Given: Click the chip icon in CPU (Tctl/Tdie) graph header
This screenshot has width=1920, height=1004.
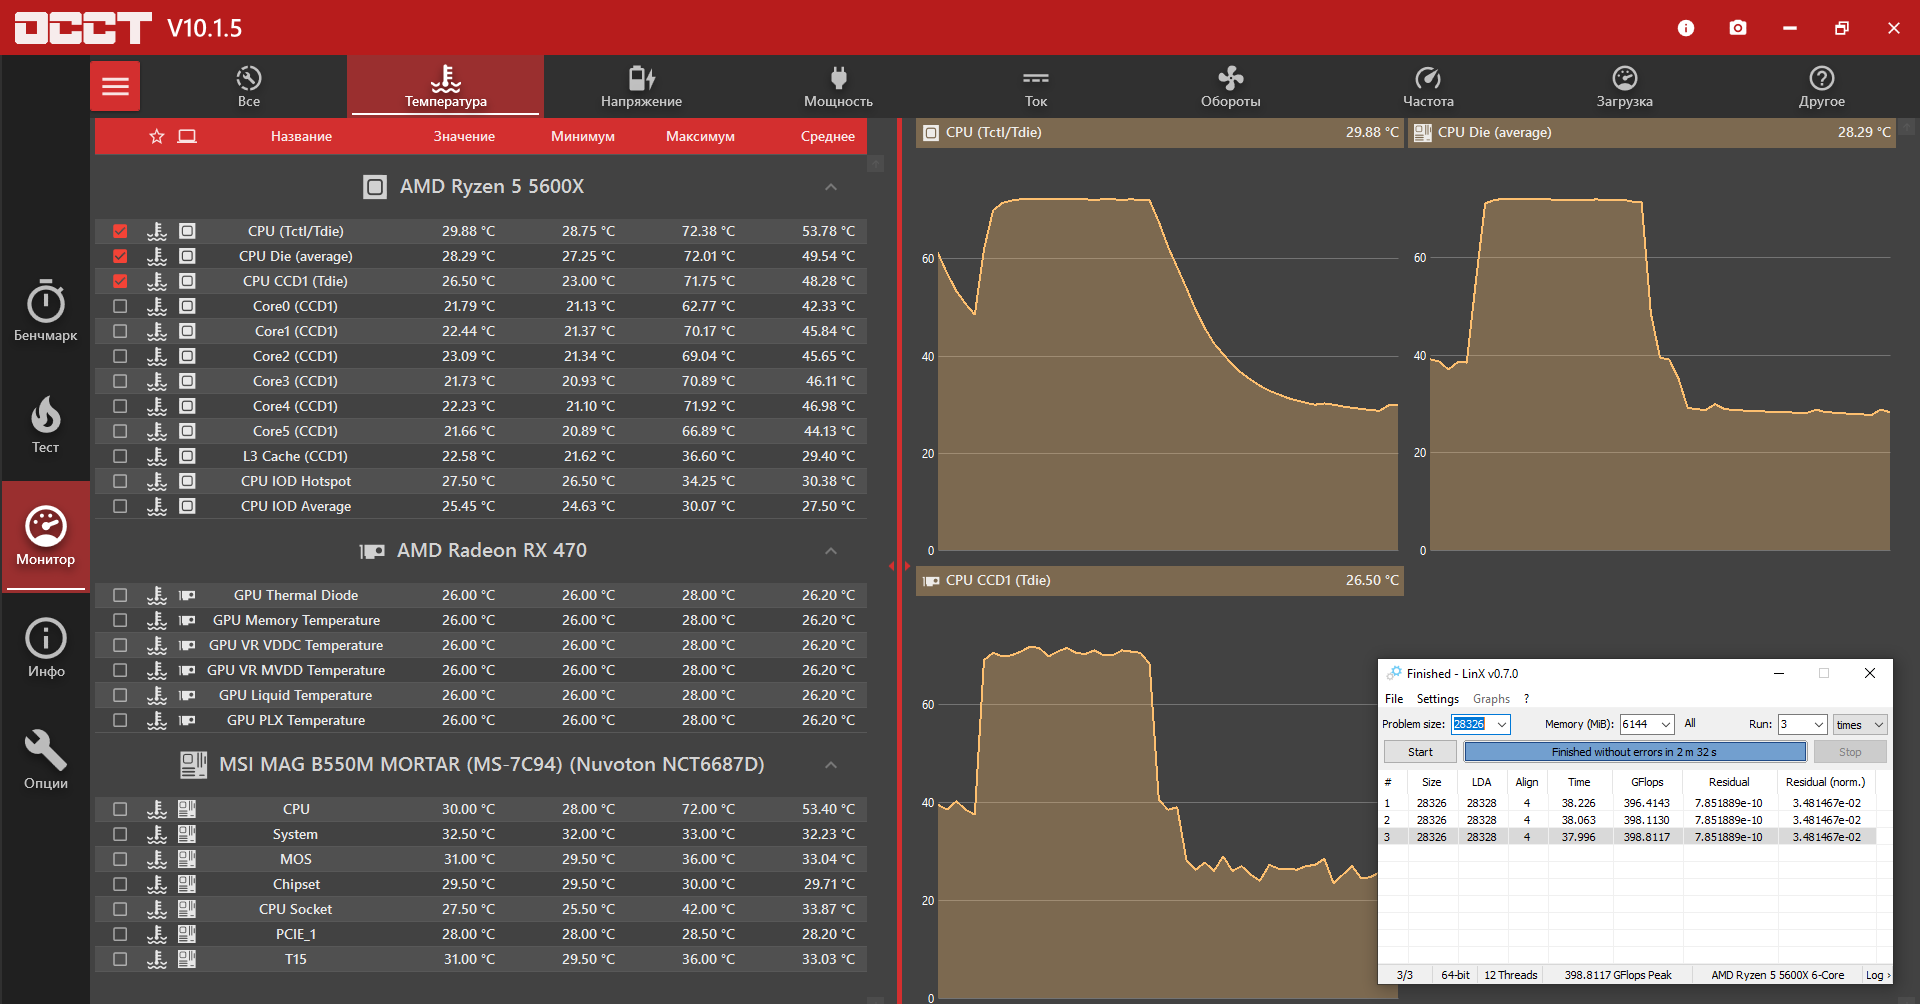Looking at the screenshot, I should point(931,133).
